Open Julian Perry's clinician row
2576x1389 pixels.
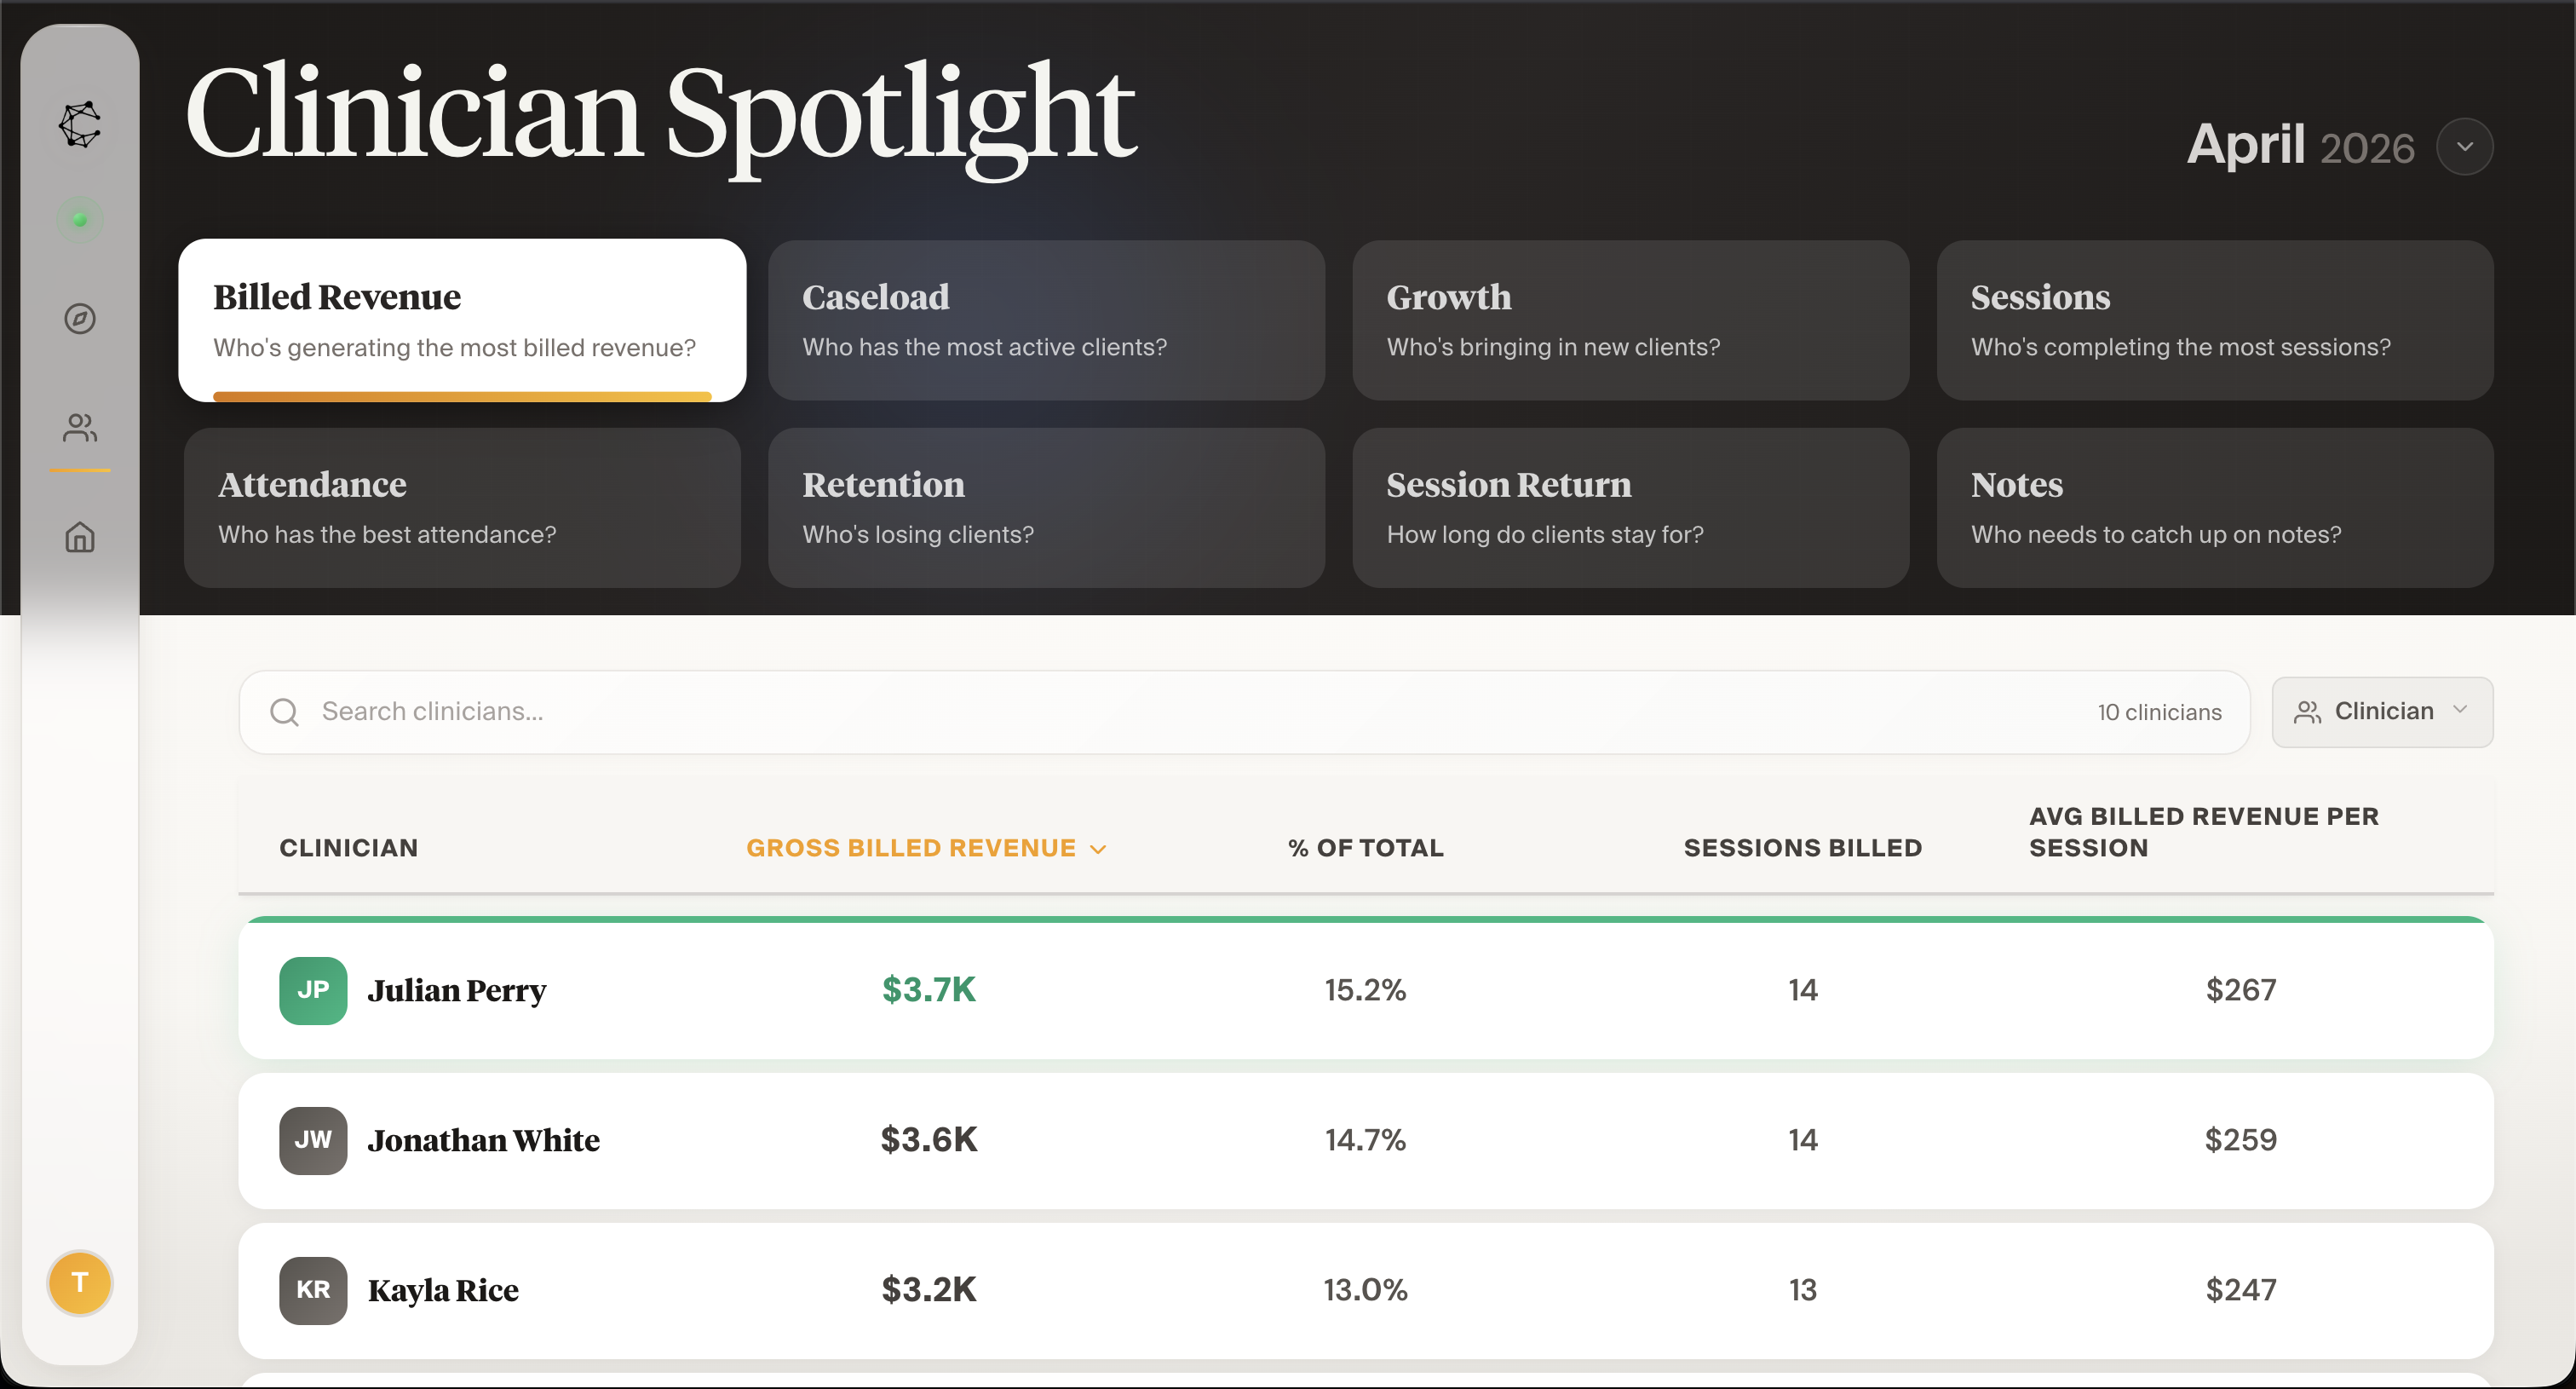pos(1365,990)
